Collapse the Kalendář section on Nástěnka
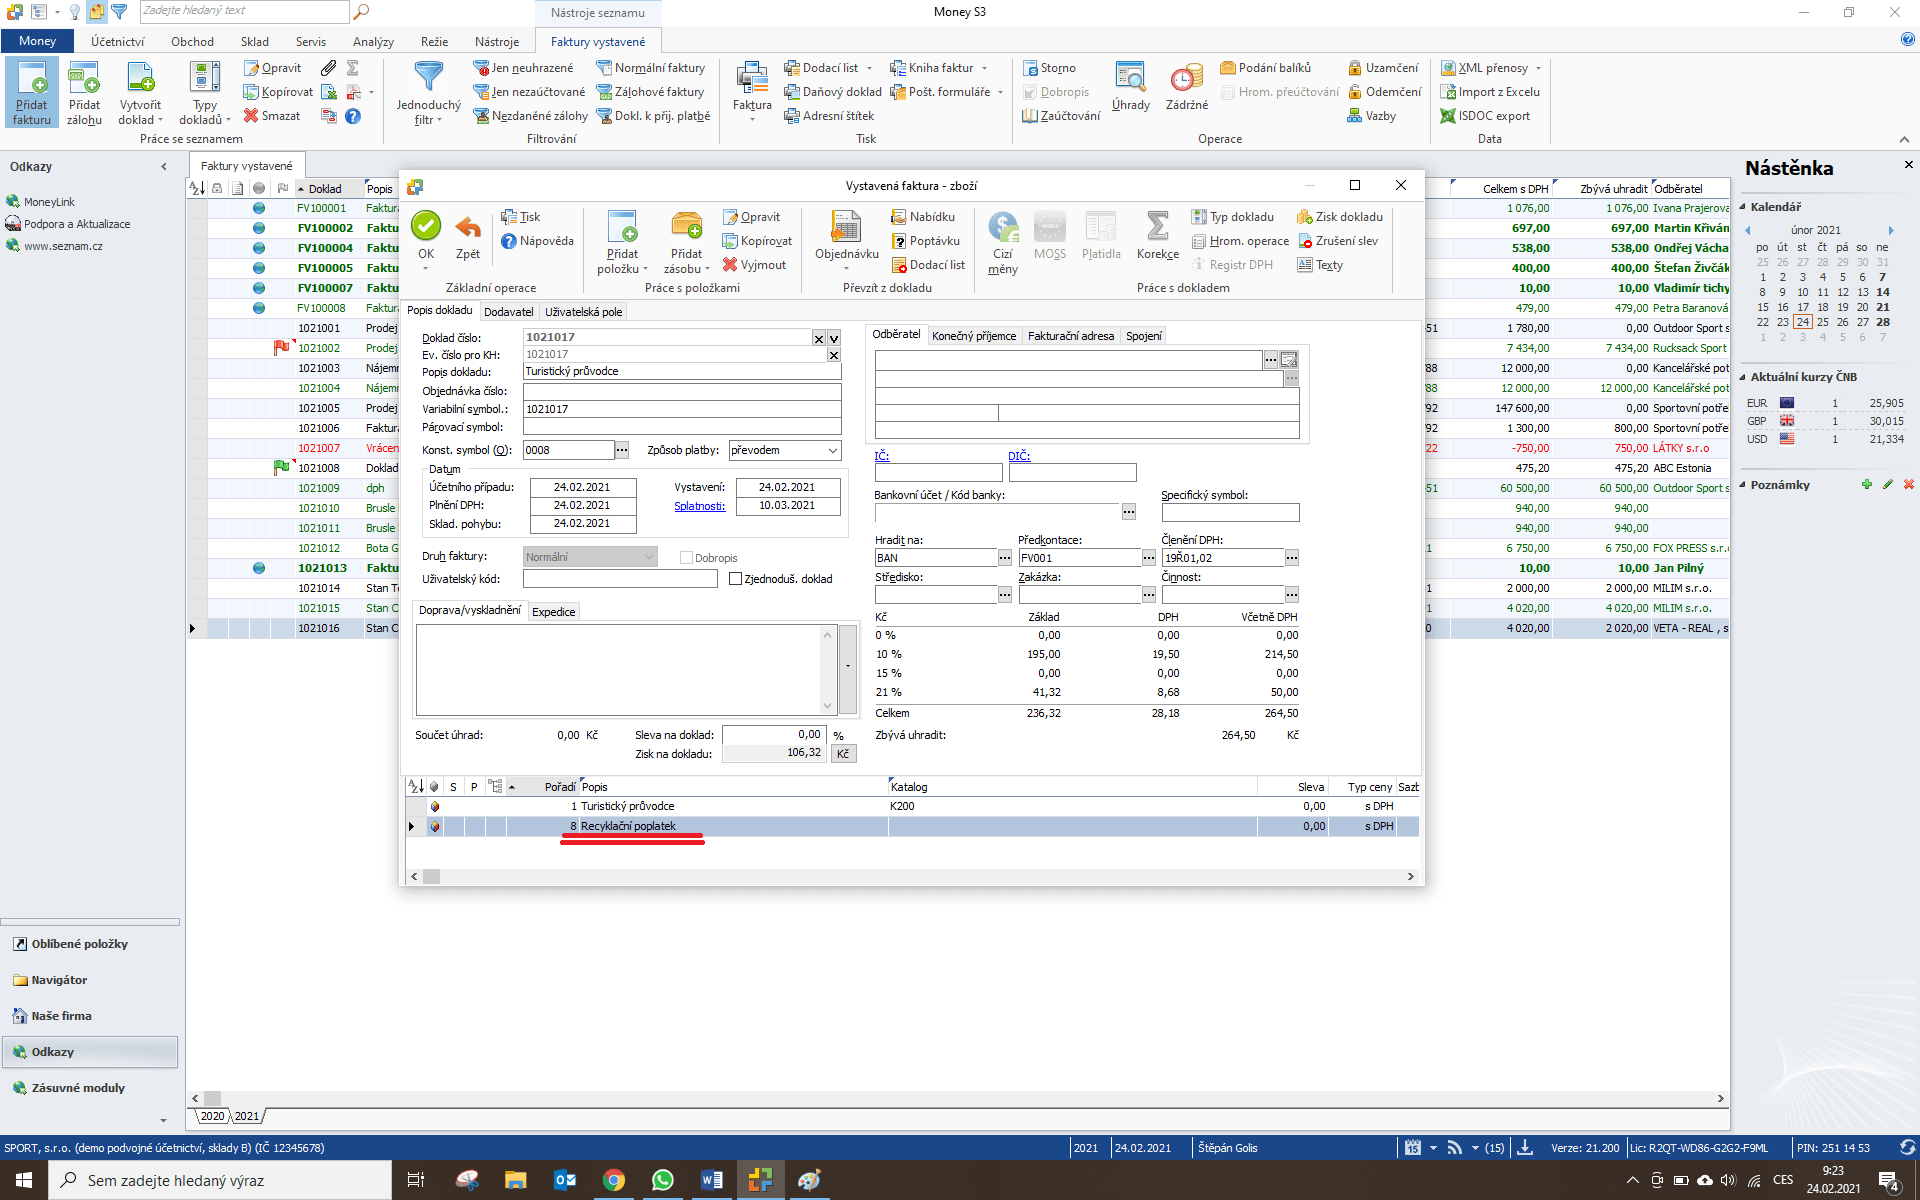This screenshot has width=1920, height=1200. (x=1743, y=207)
